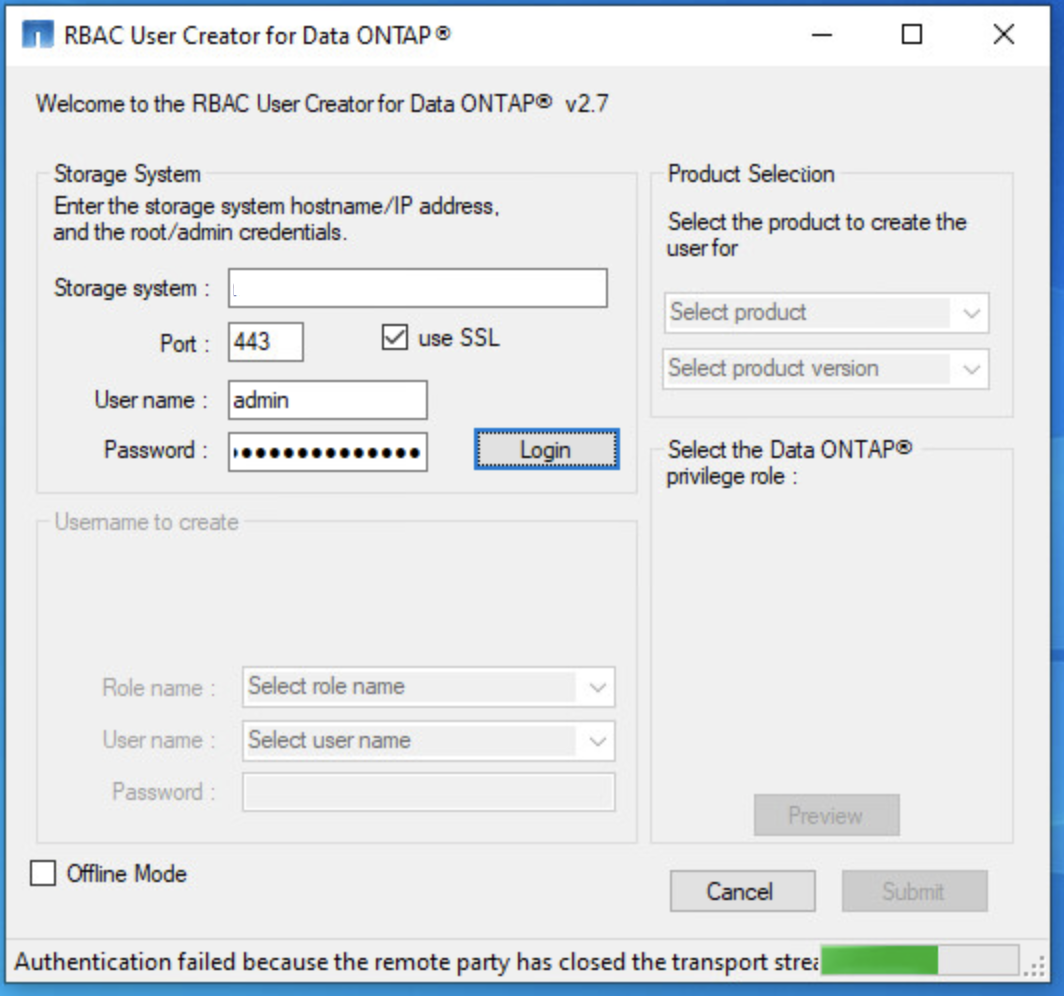Focus the Storage system input field

coord(417,288)
